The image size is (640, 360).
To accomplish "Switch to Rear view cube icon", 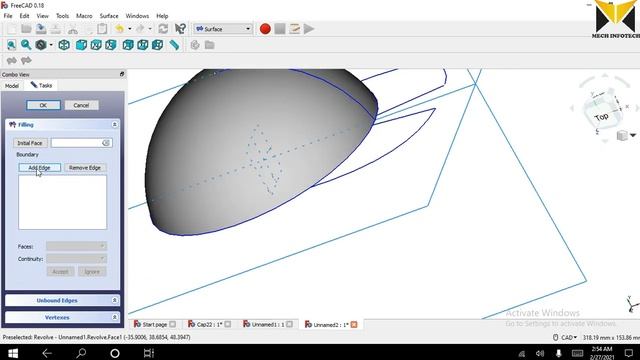I will (x=128, y=45).
